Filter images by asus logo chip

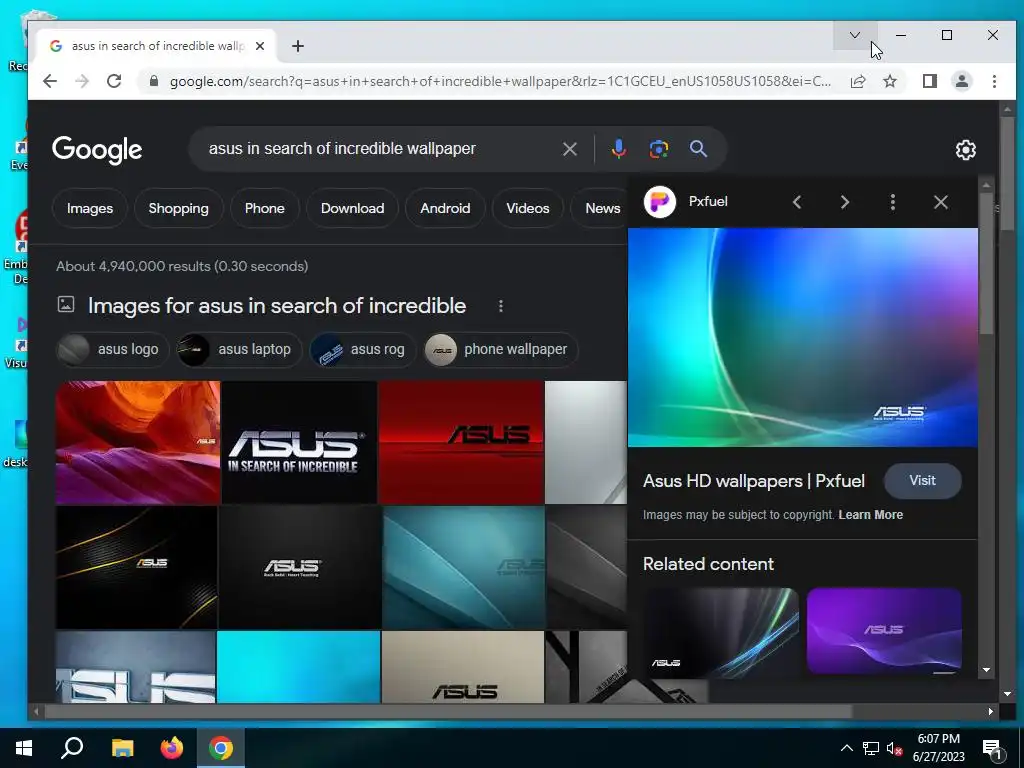coord(113,349)
